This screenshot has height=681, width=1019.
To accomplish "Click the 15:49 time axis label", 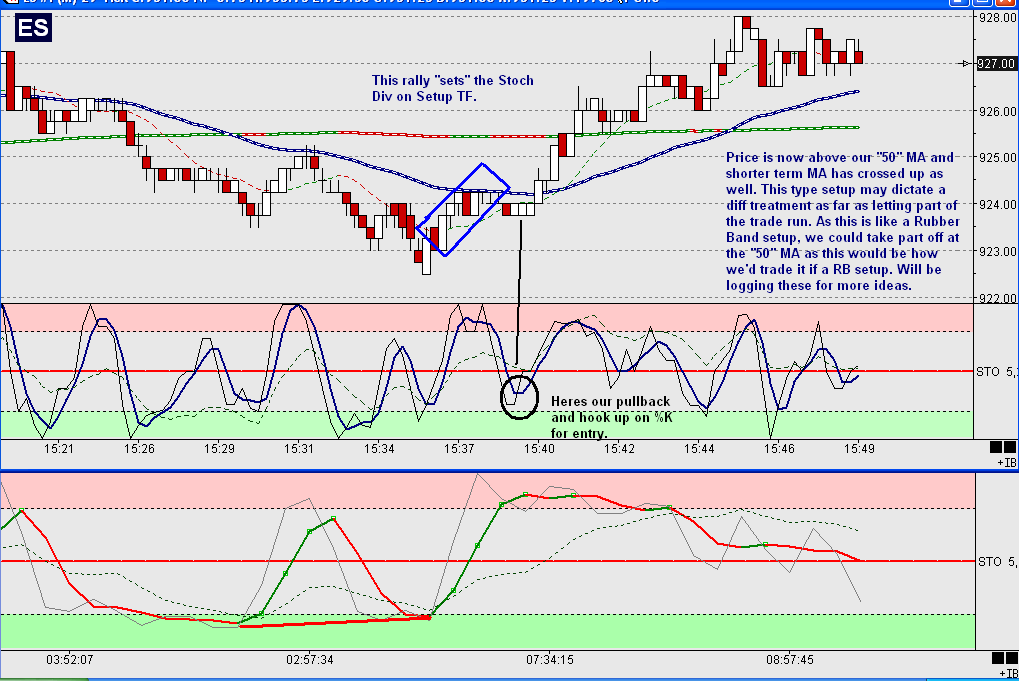I will (859, 448).
